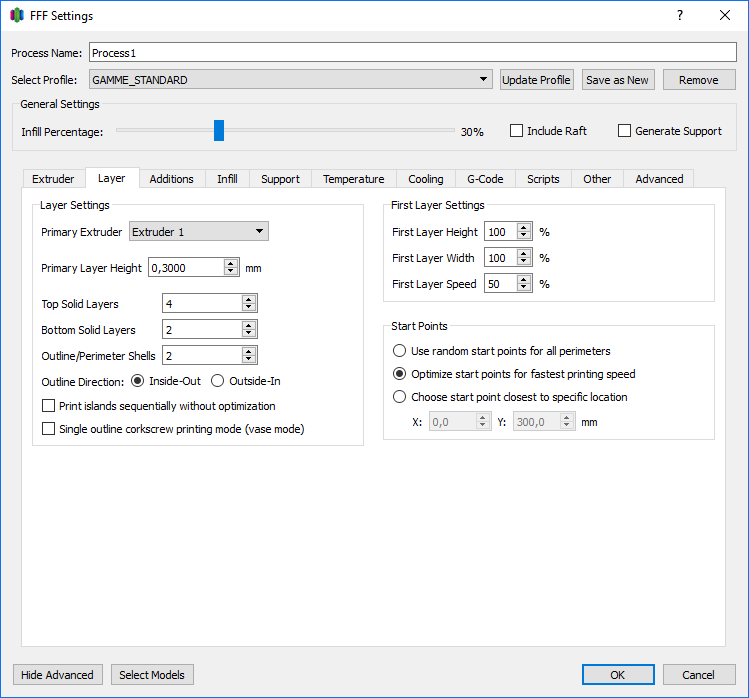Open the Select Profile dropdown
The height and width of the screenshot is (698, 749).
click(x=484, y=79)
